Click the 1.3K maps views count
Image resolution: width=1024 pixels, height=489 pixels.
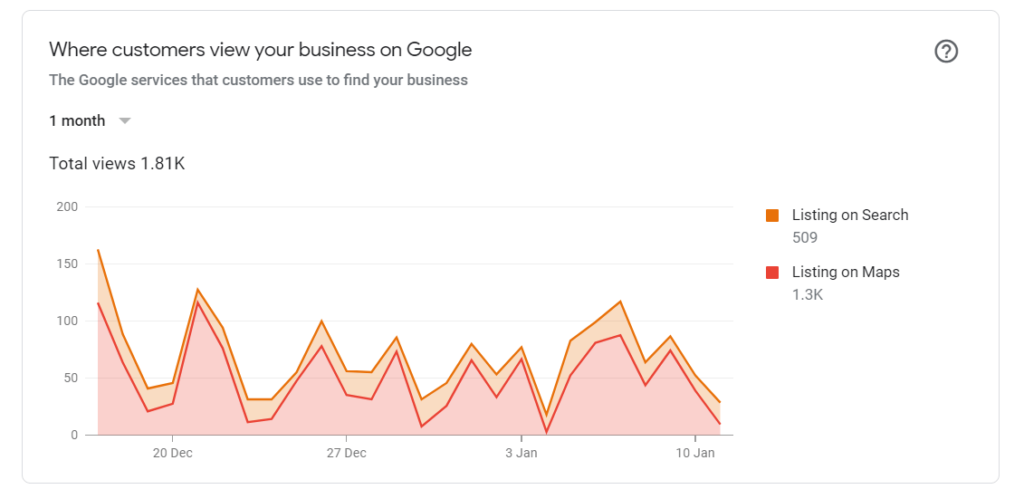point(807,295)
